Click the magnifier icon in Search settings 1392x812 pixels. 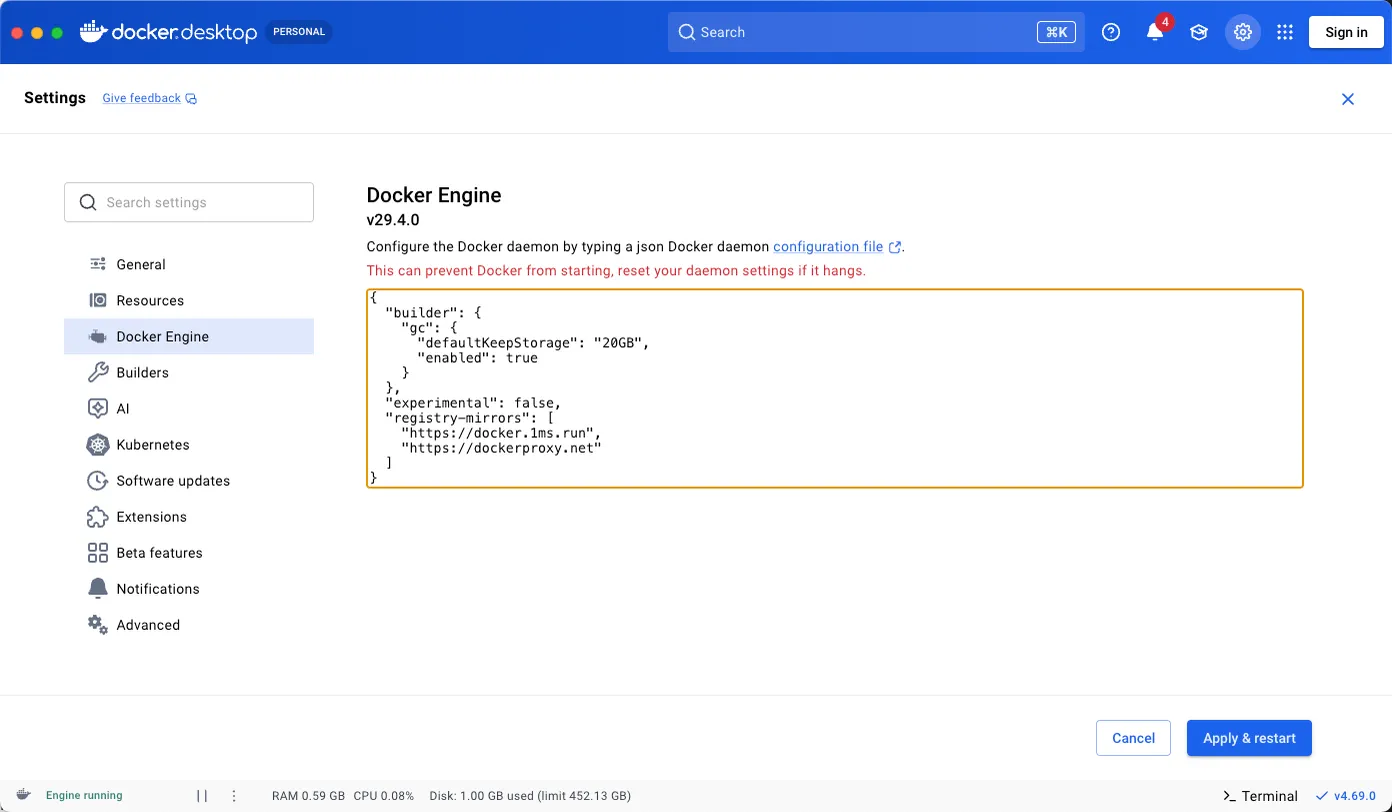88,202
